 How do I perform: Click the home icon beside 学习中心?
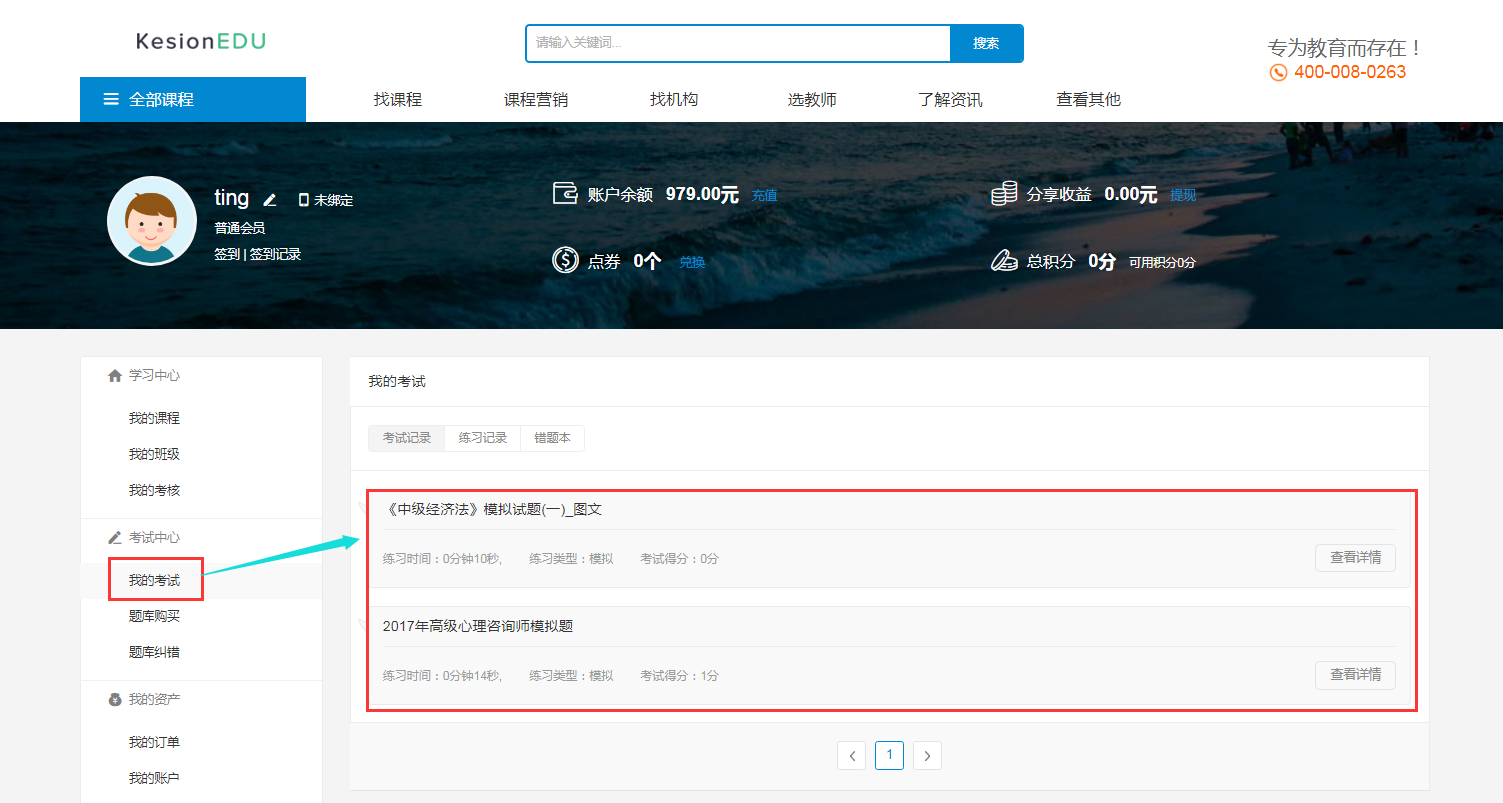pyautogui.click(x=114, y=376)
